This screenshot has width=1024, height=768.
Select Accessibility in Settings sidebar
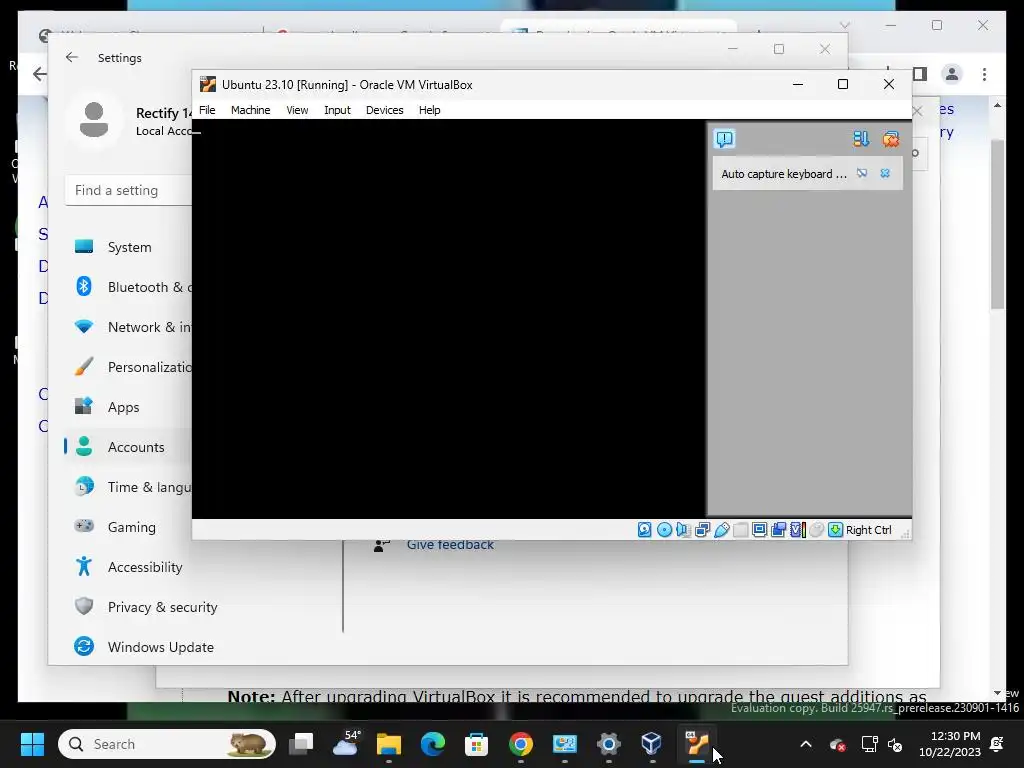tap(144, 567)
